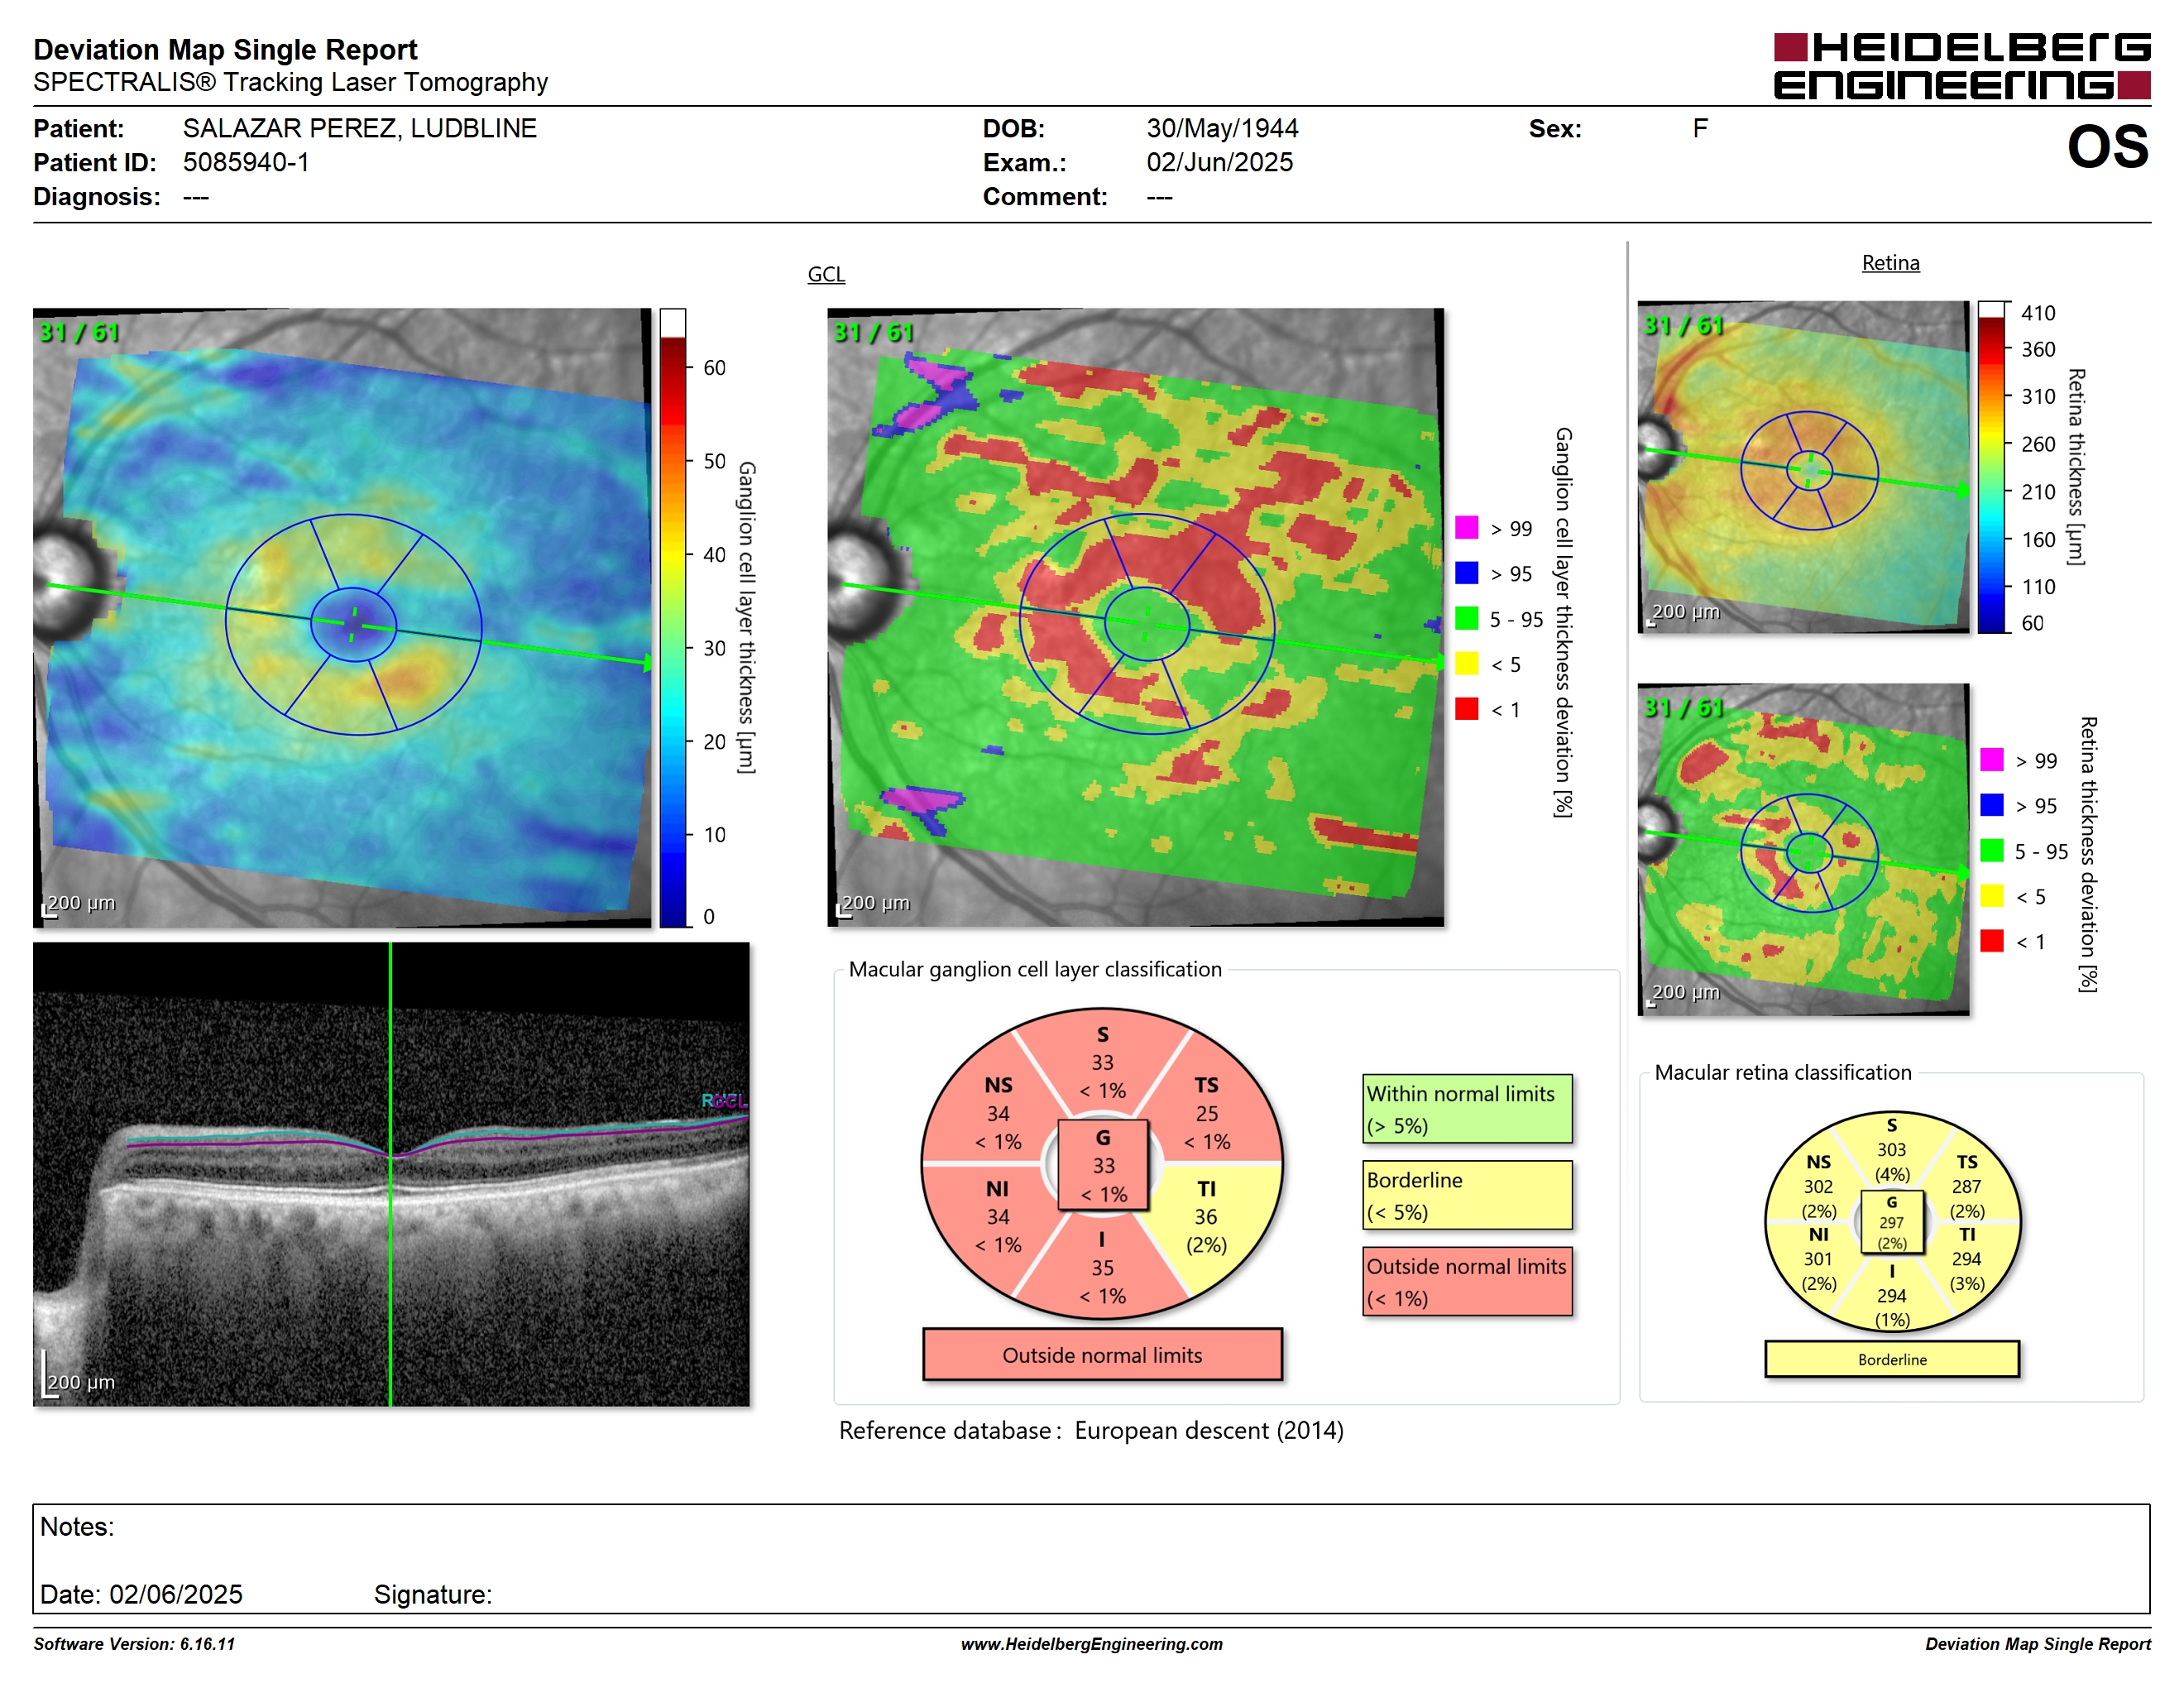Click Outside normal limits result below GCL chart
2184x1688 pixels.
click(x=1102, y=1355)
